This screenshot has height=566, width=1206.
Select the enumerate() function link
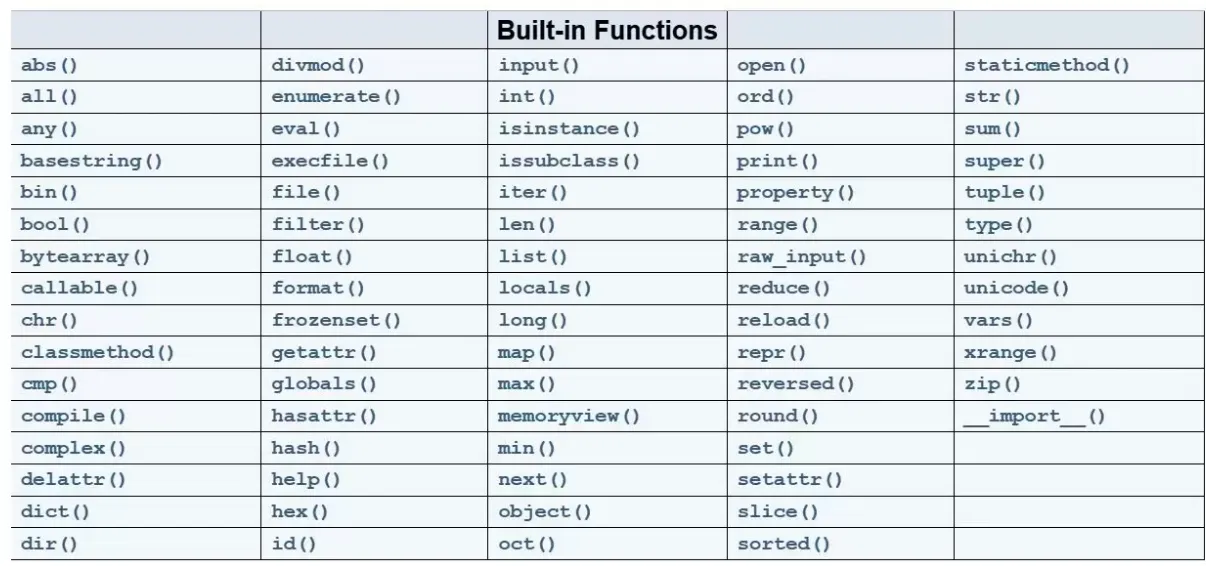pyautogui.click(x=336, y=97)
